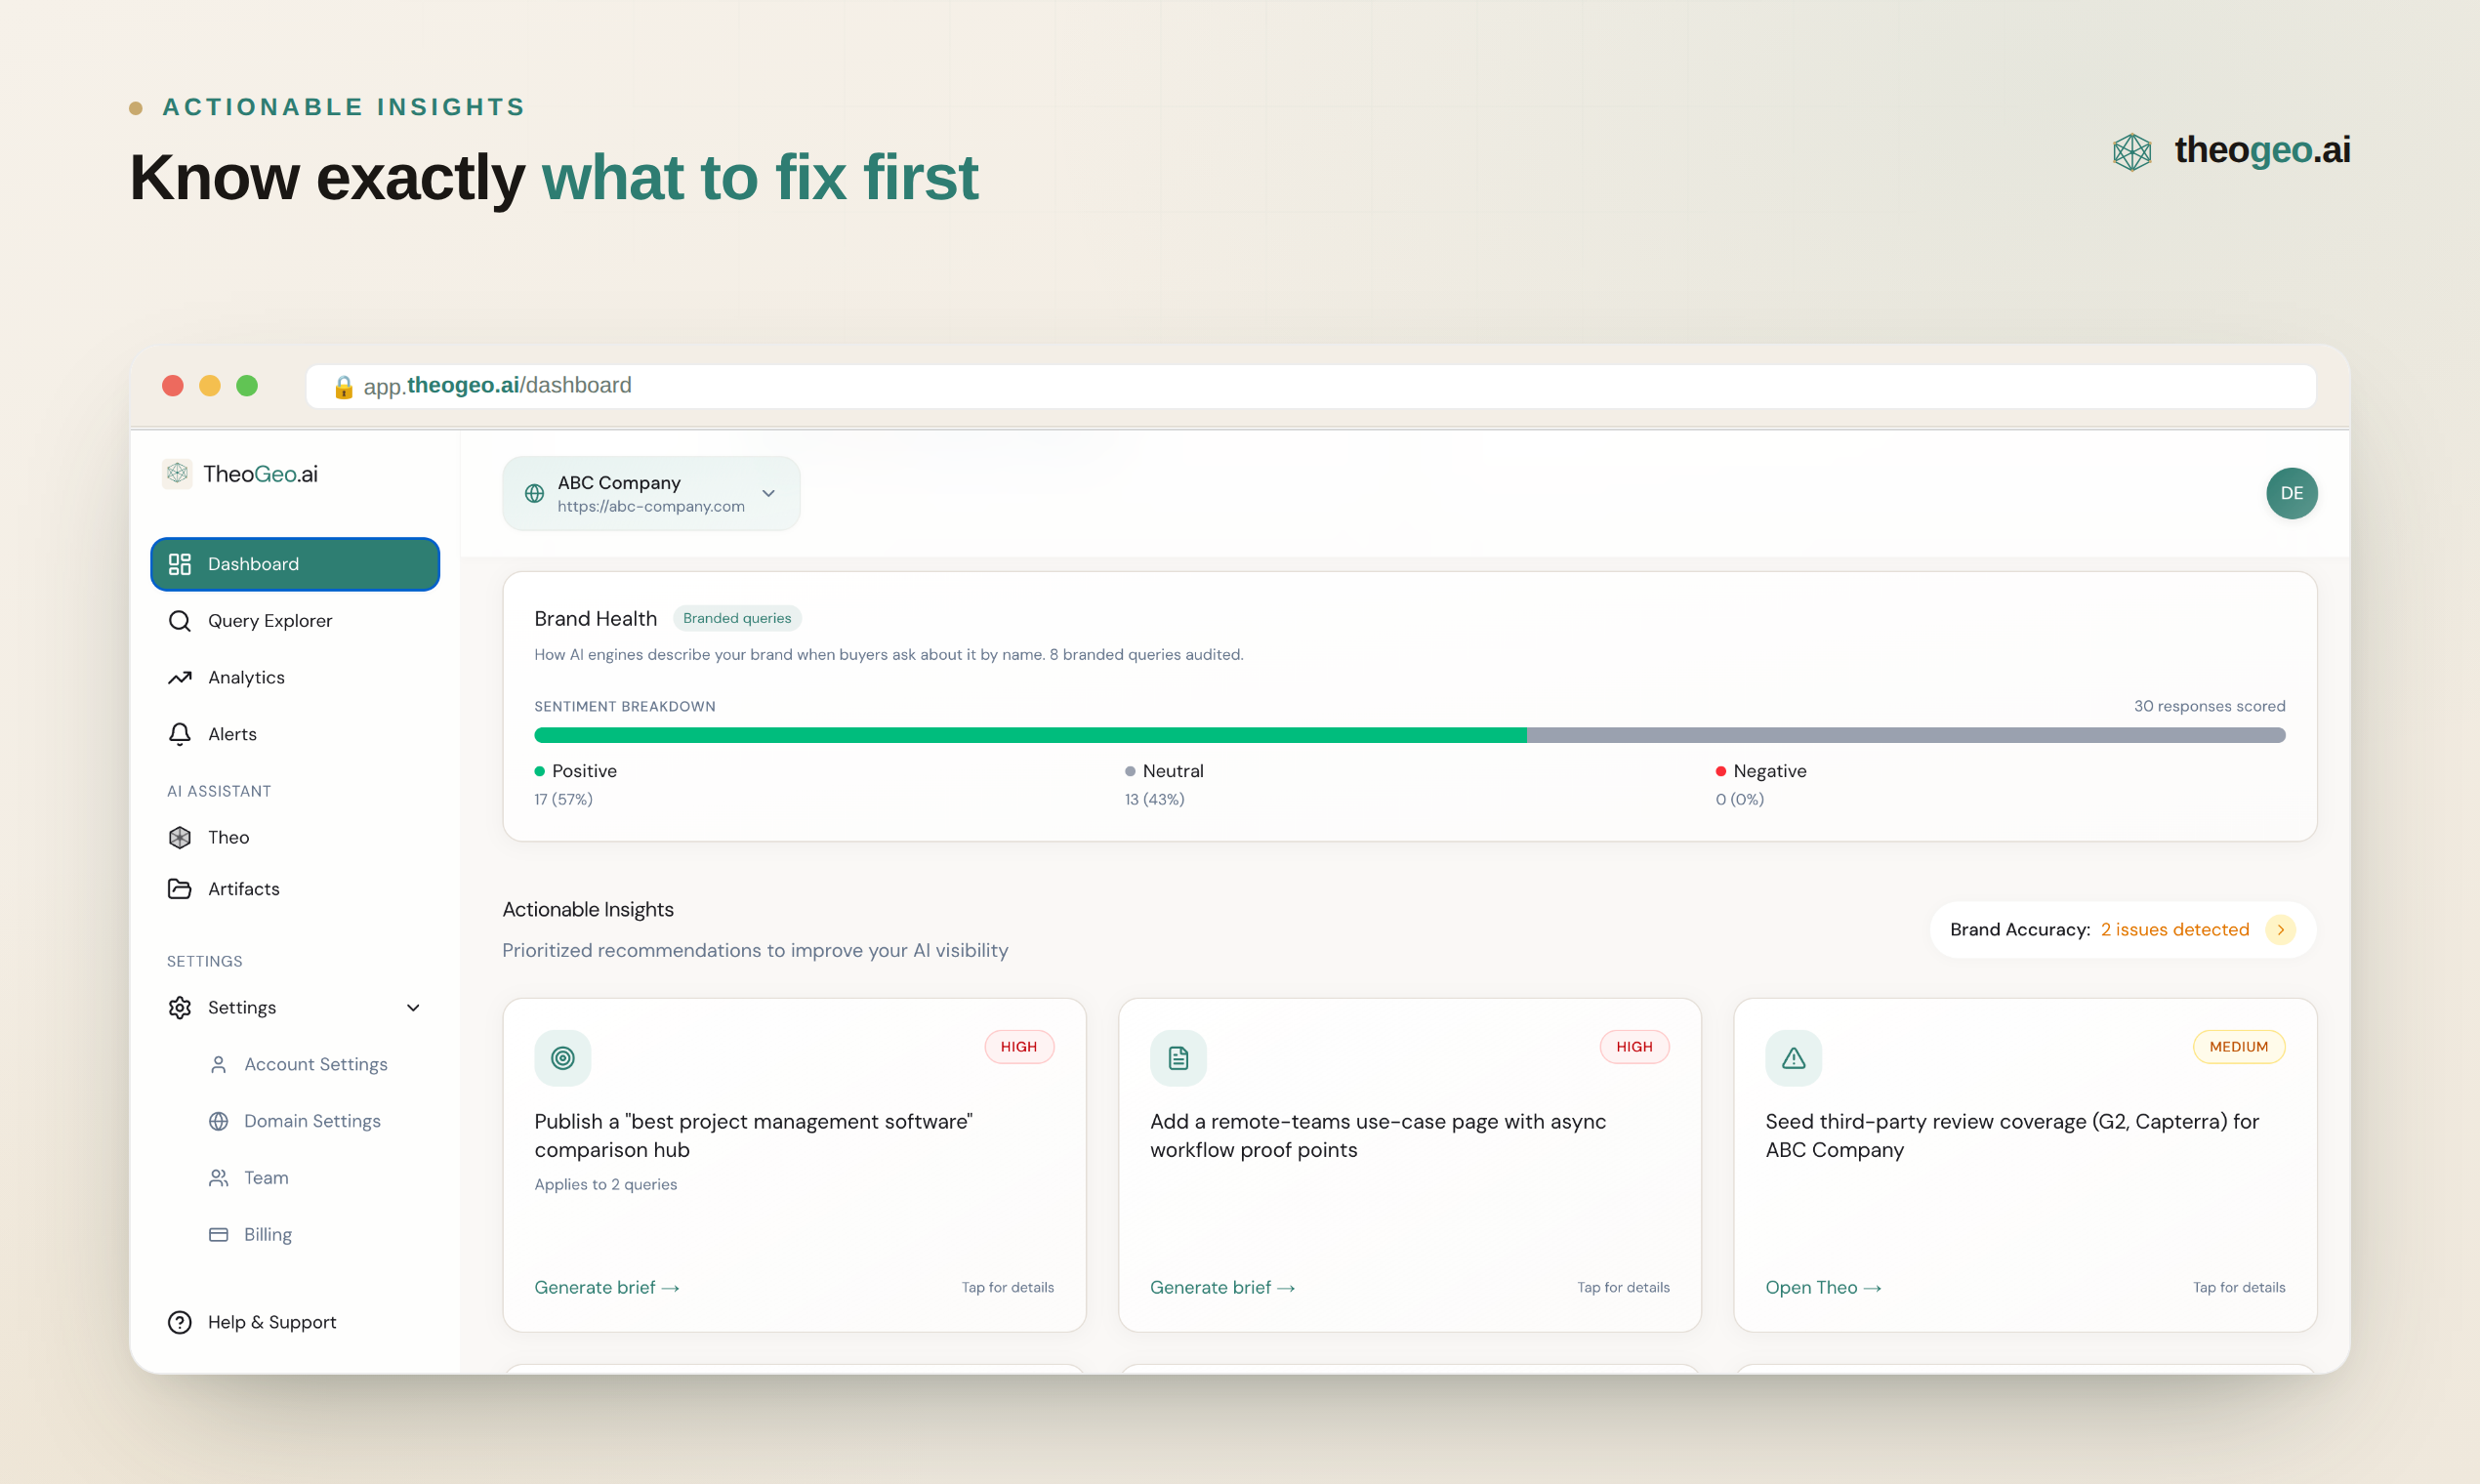Click the Domain Settings globe icon
The height and width of the screenshot is (1484, 2480).
click(218, 1121)
